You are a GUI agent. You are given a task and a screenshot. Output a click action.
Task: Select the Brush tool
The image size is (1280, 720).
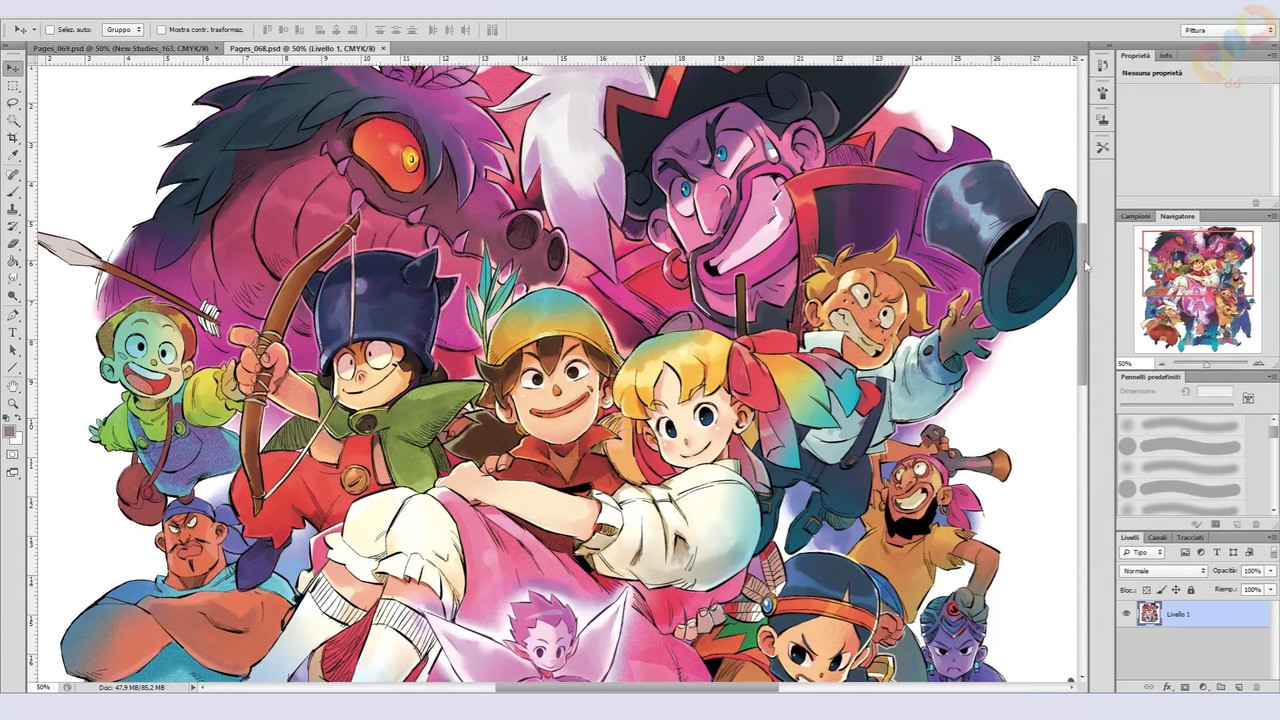tap(12, 191)
